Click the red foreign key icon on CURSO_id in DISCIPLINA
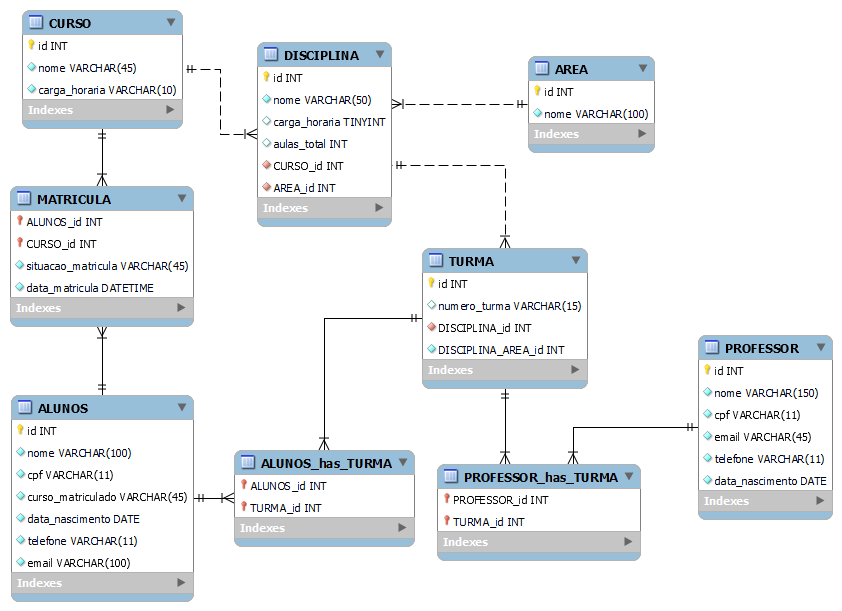Viewport: 842px width, 611px height. pyautogui.click(x=266, y=166)
